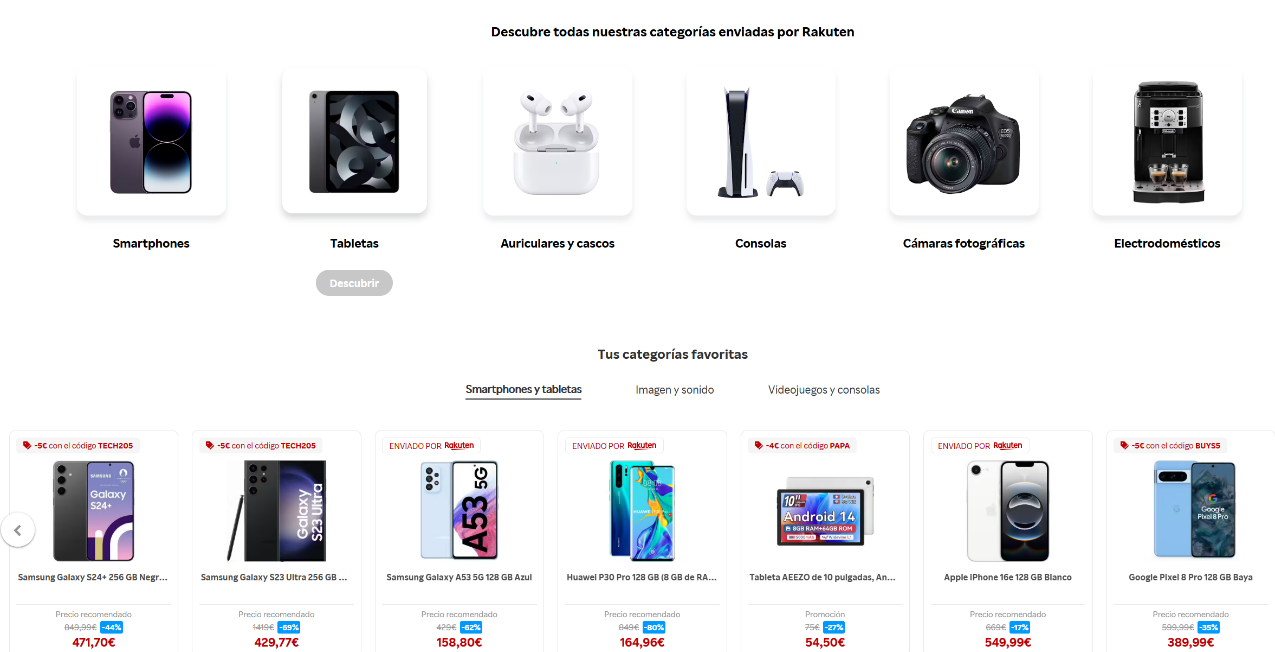
Task: Open the coffee machine Electrodomésticos tile
Action: point(1167,142)
